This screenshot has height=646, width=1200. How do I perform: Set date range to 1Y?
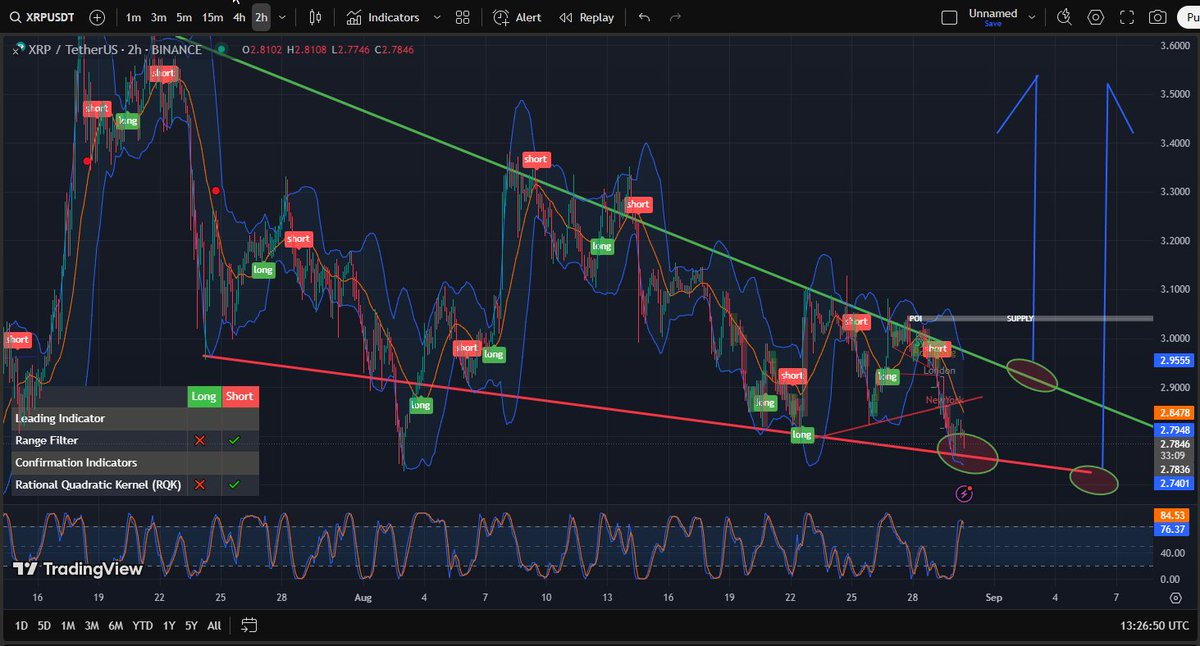pos(167,625)
